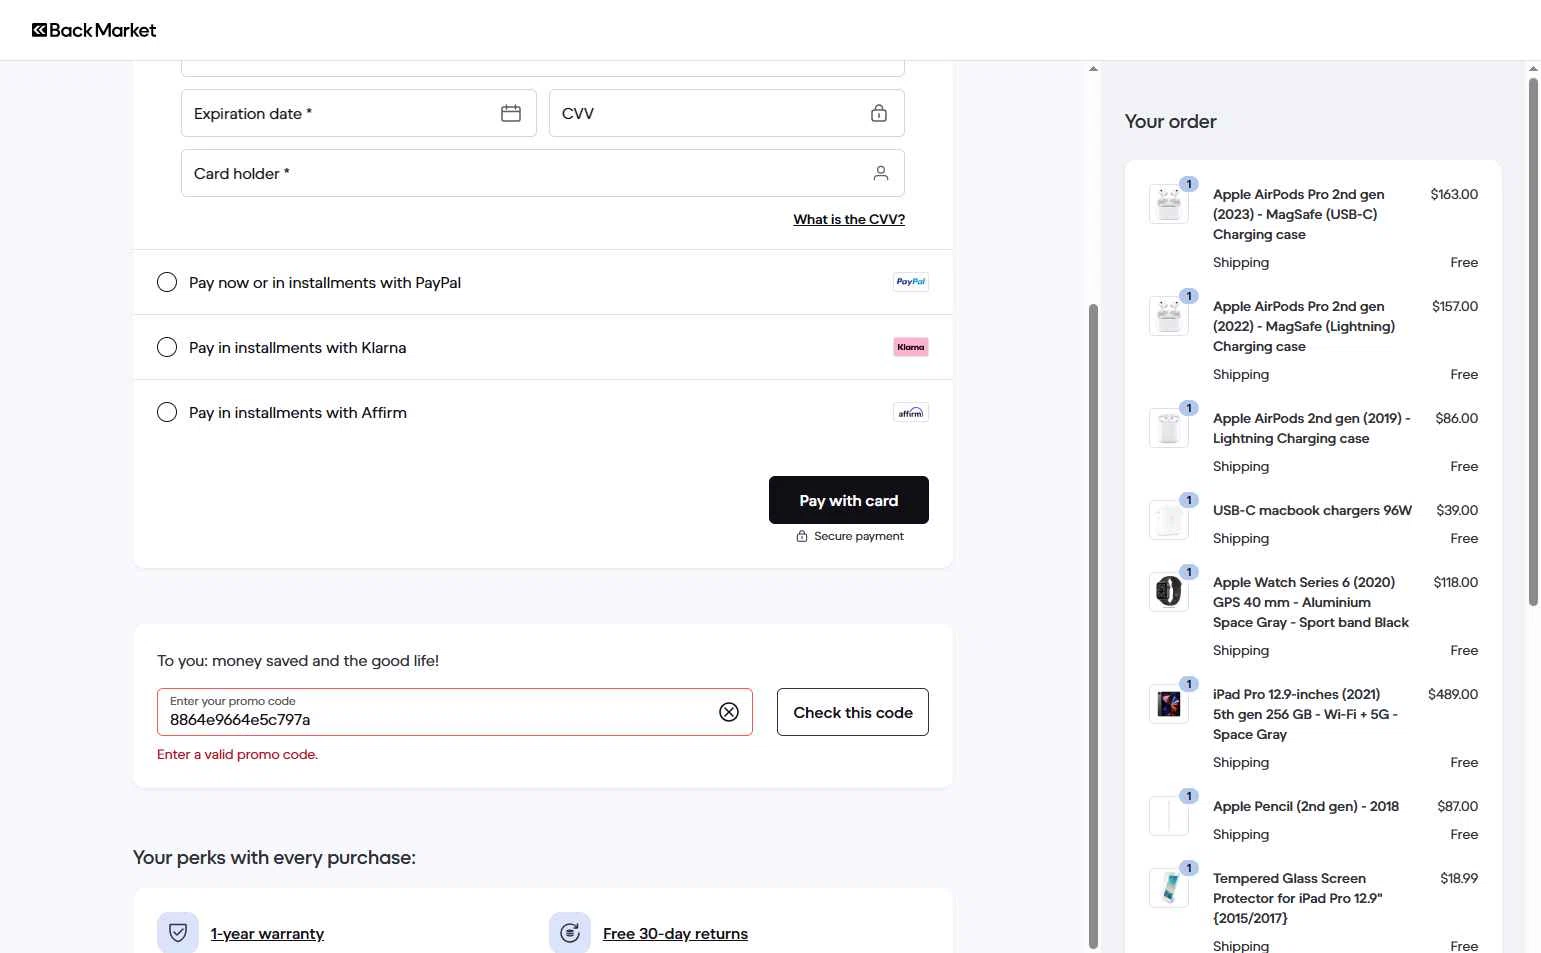Click the Enter a valid promo code error
The image size is (1541, 953).
tap(237, 754)
